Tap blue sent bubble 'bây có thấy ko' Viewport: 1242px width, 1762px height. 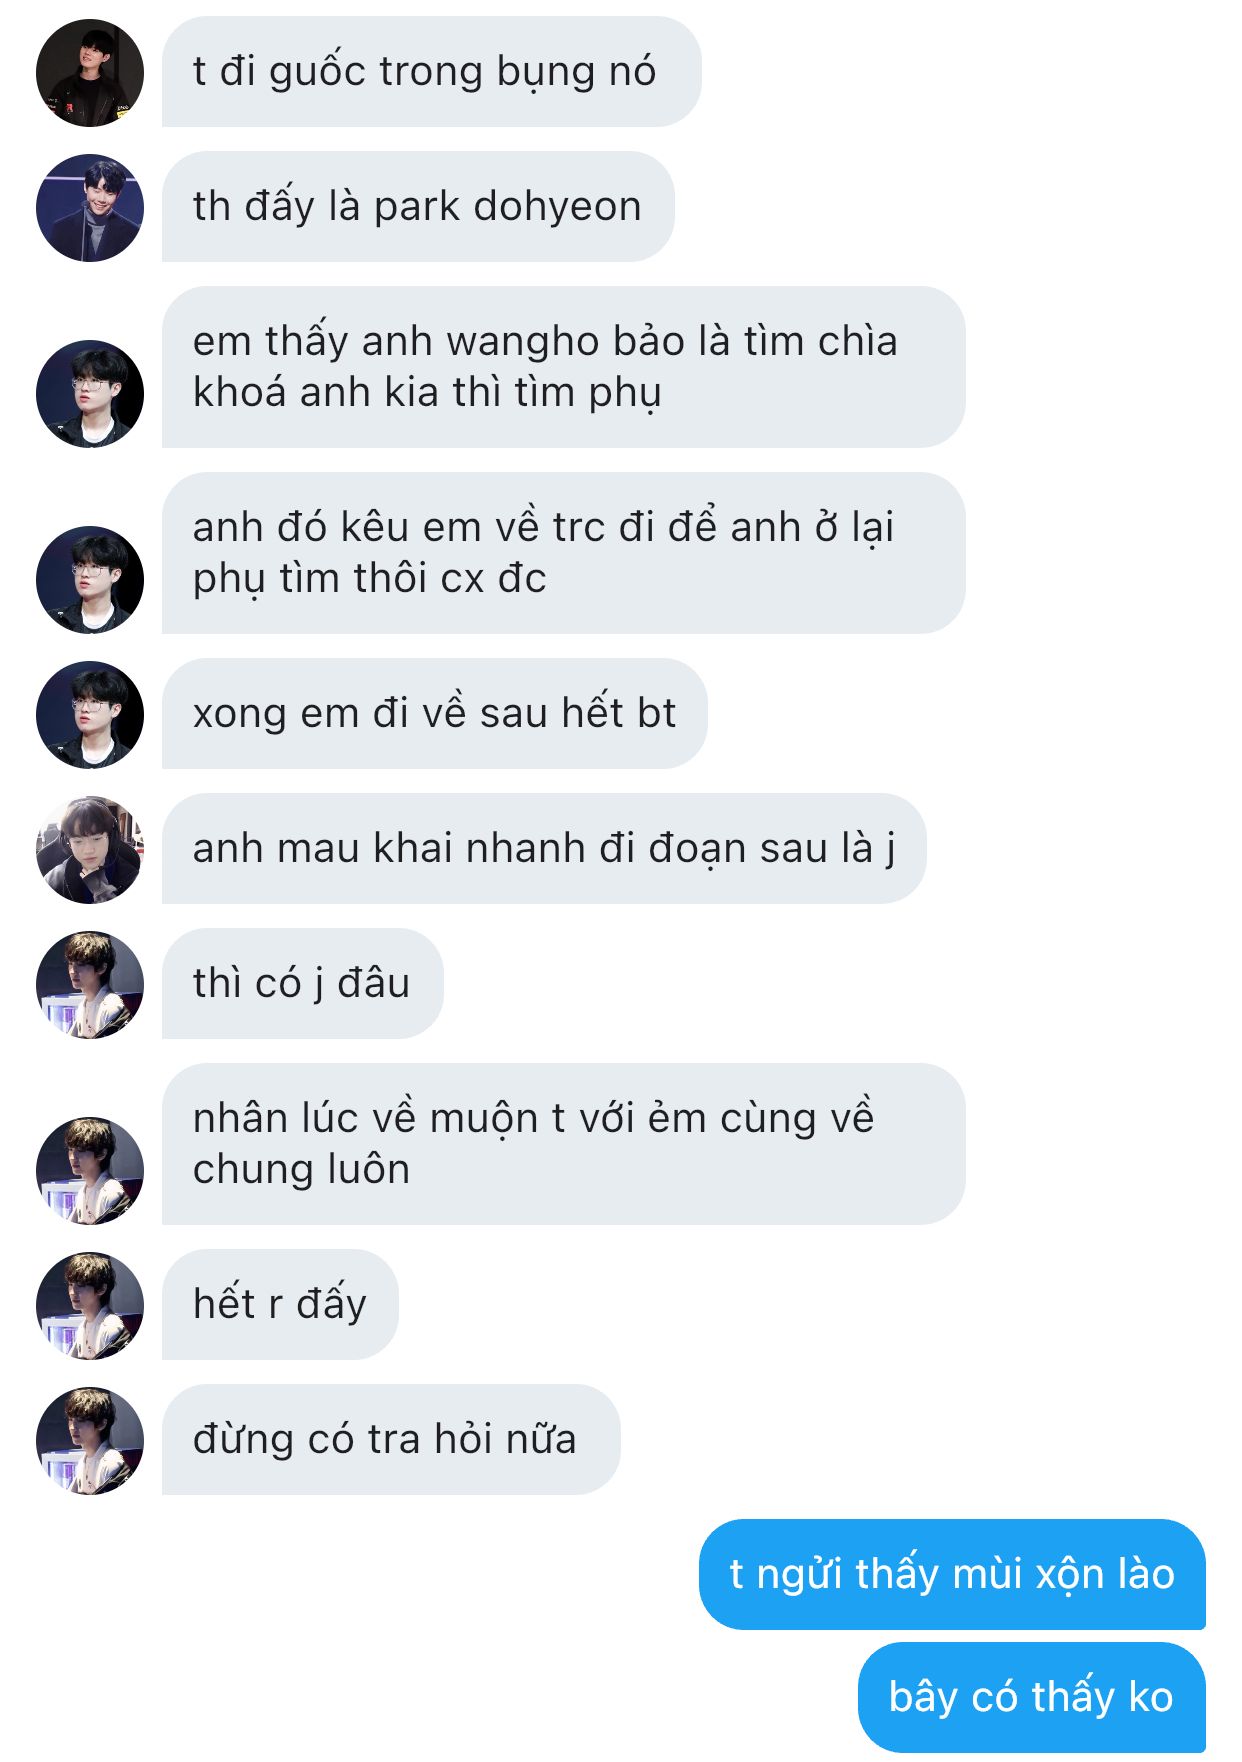point(1032,1697)
